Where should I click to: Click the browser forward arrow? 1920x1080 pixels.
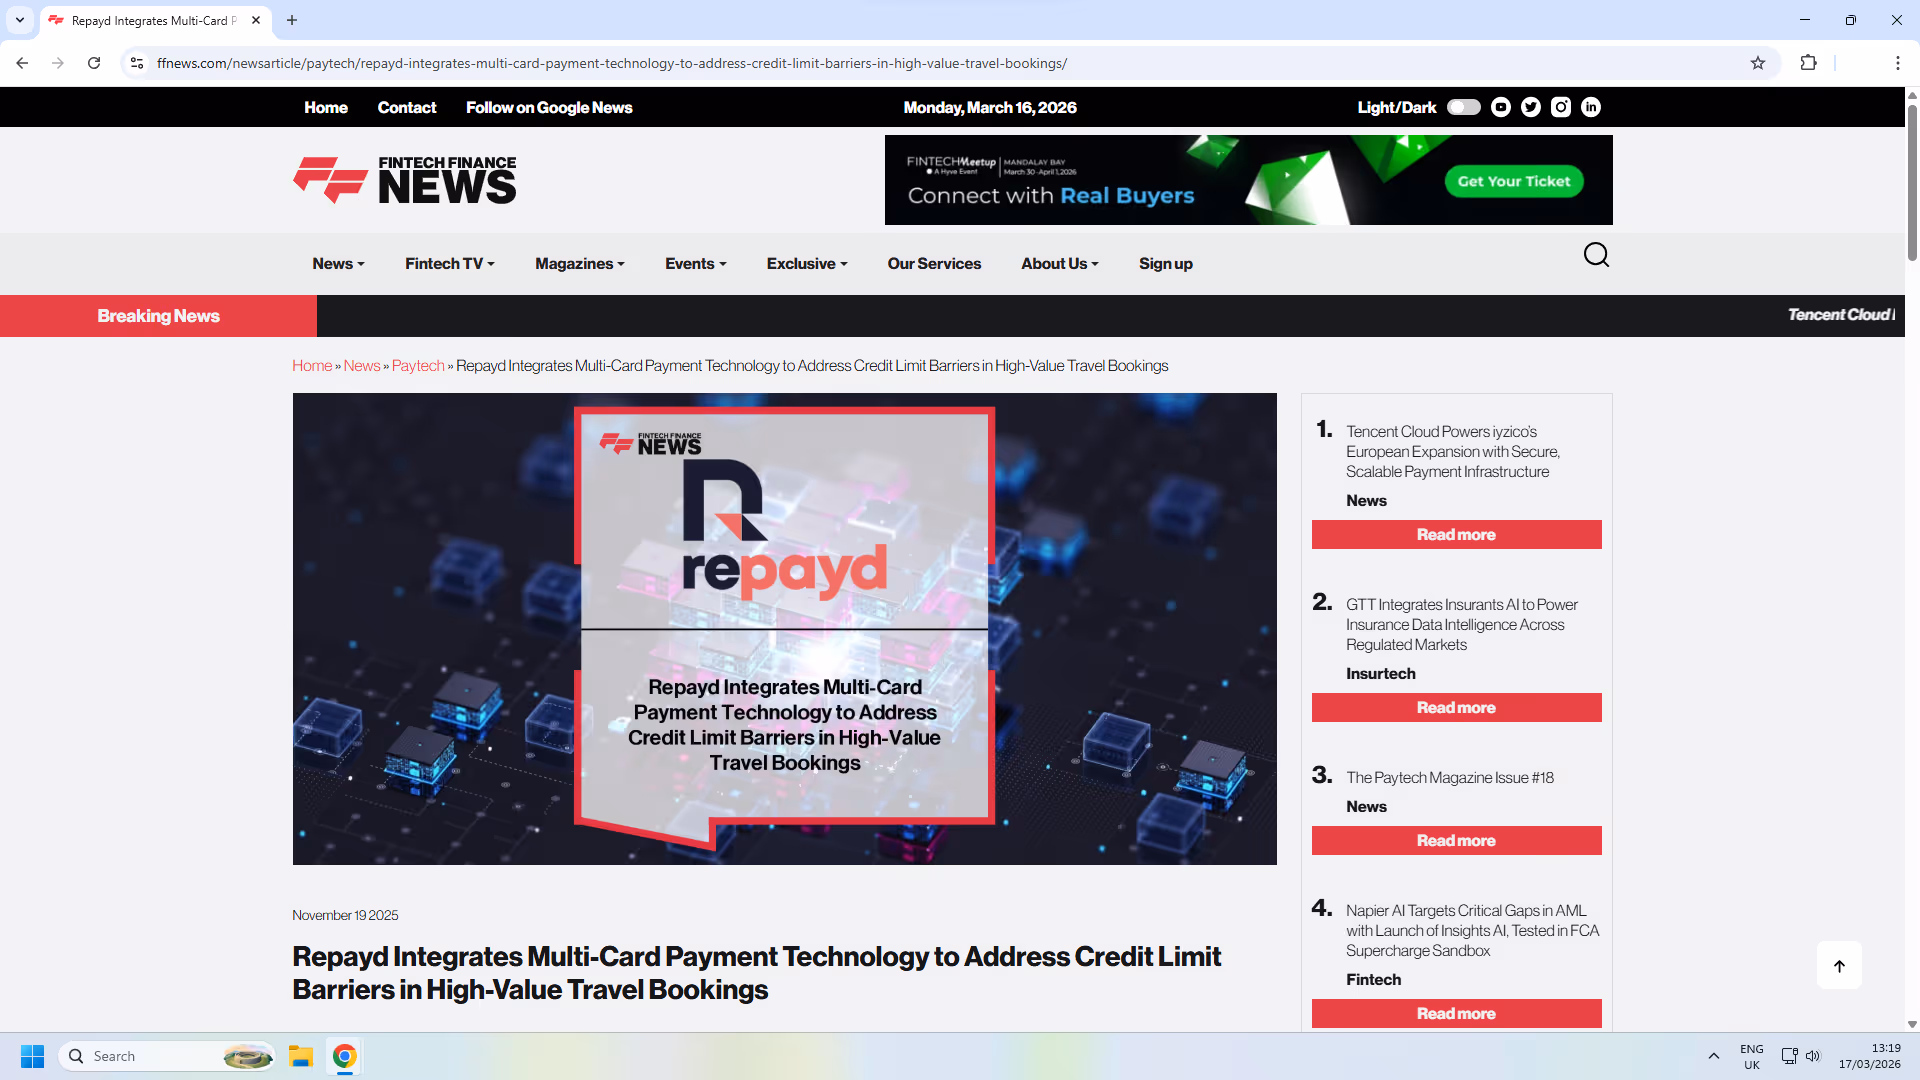click(58, 63)
